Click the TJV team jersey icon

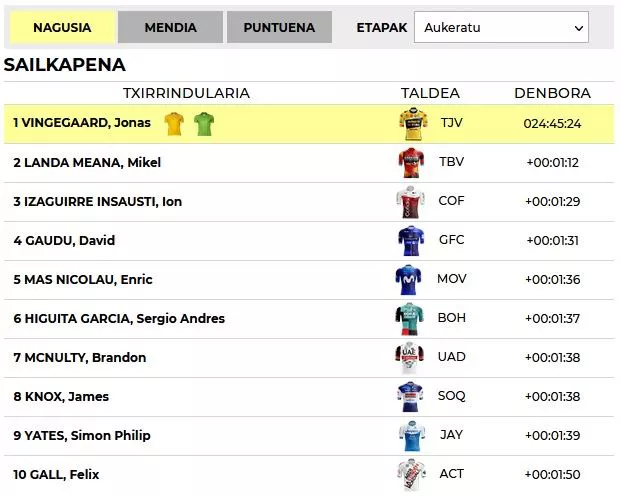(413, 124)
